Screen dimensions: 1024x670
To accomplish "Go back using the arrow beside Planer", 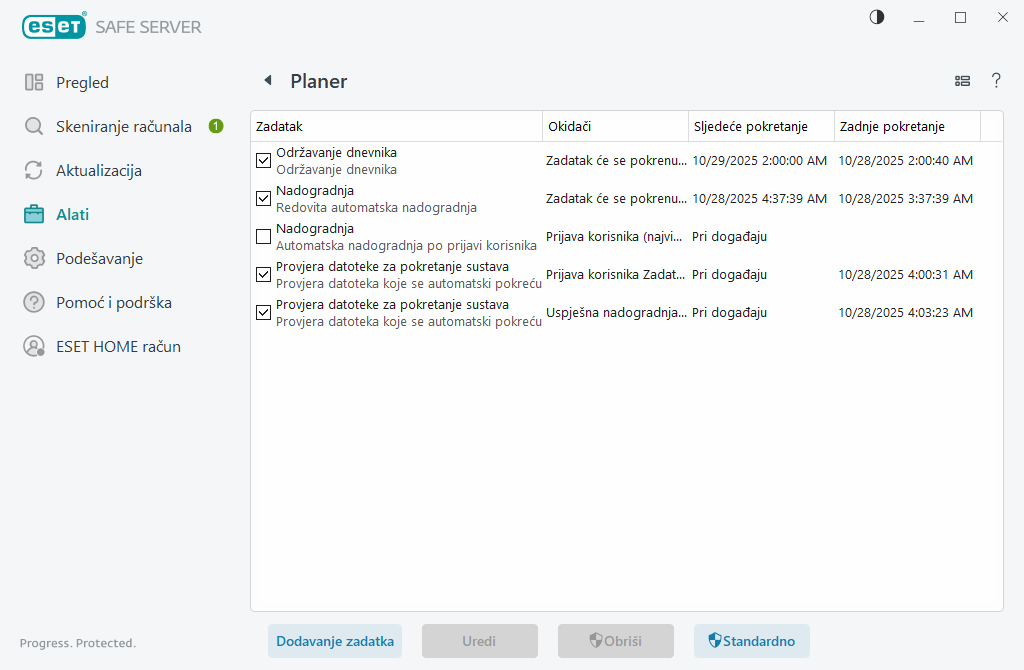I will [x=267, y=81].
